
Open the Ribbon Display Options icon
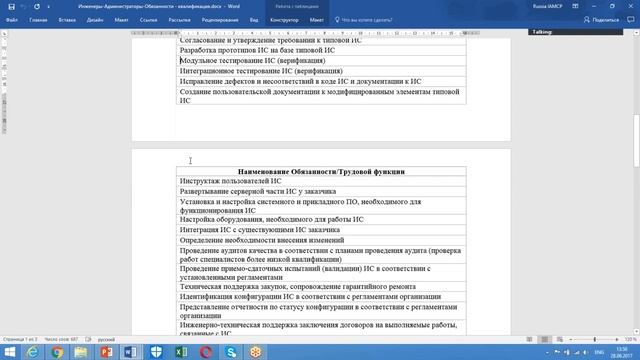575,7
